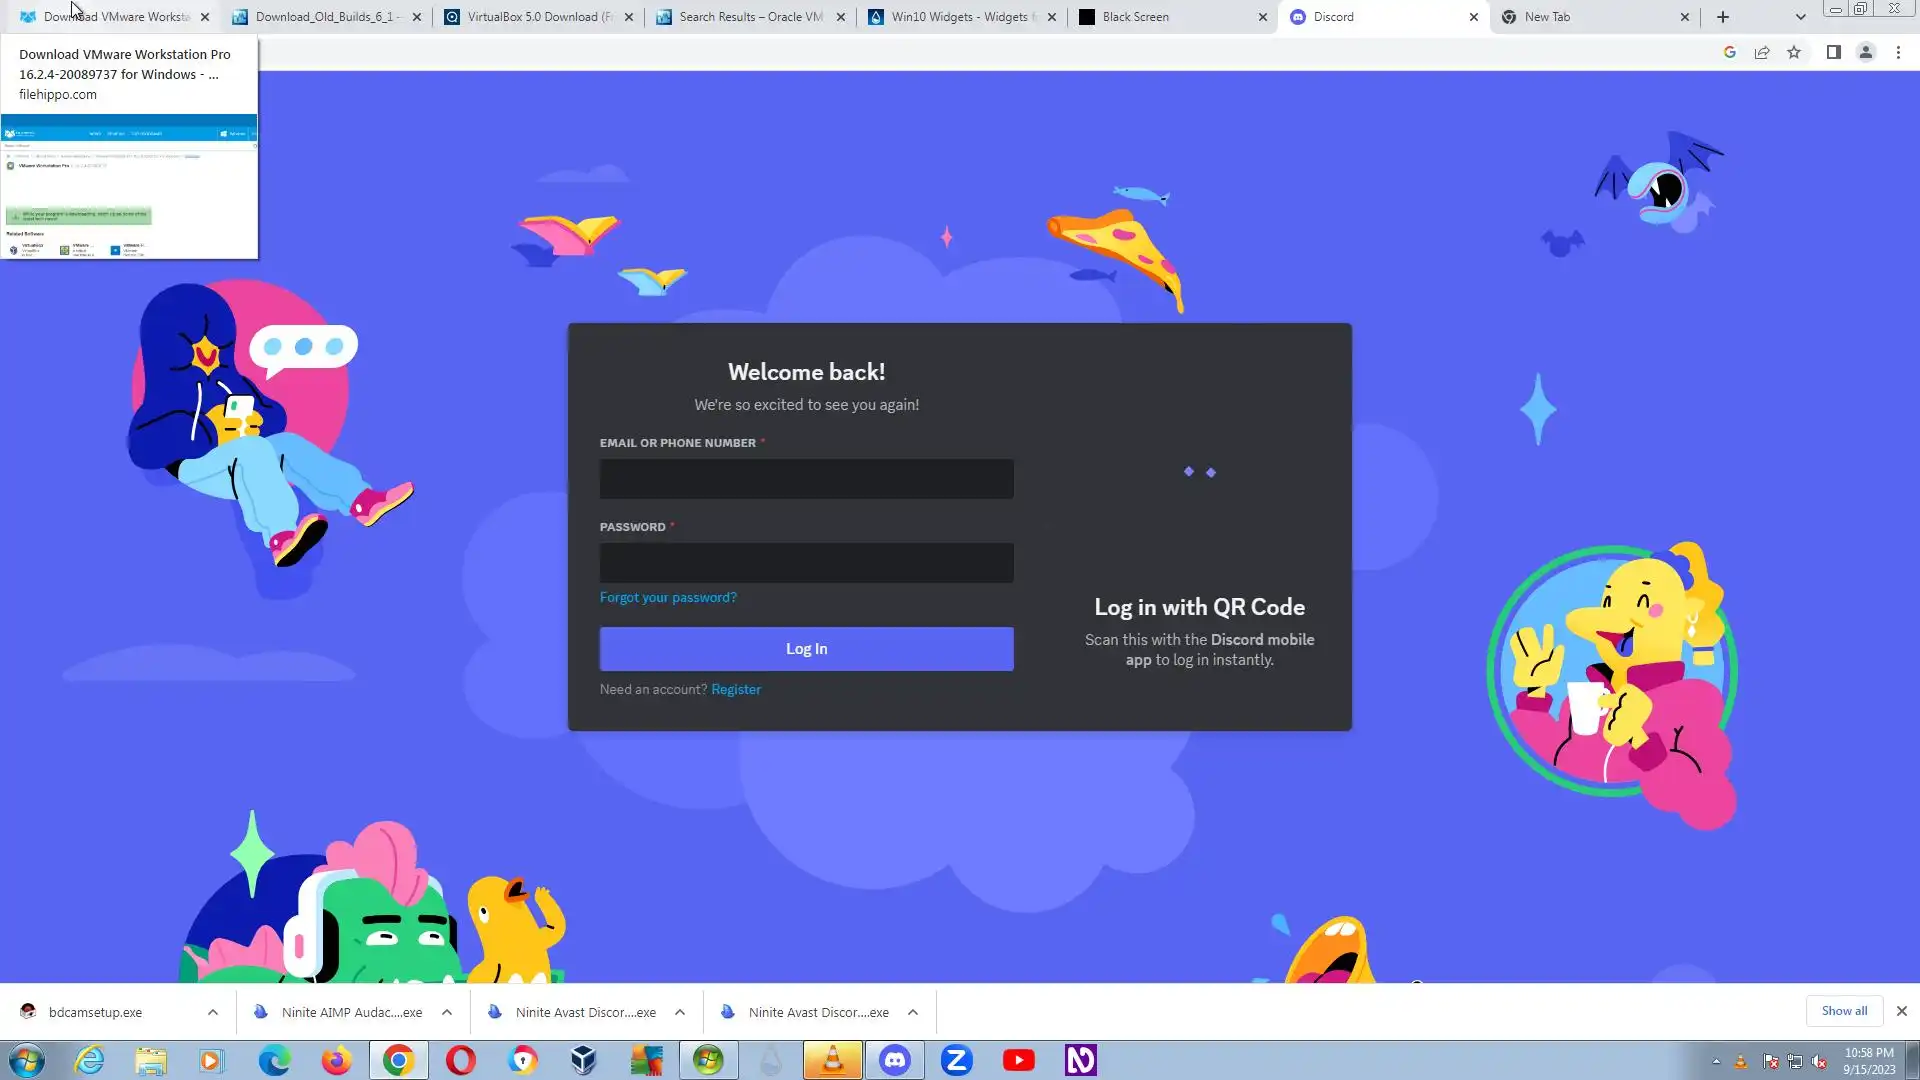Open the tab search dropdown arrow
This screenshot has width=1920, height=1080.
pos(1800,17)
